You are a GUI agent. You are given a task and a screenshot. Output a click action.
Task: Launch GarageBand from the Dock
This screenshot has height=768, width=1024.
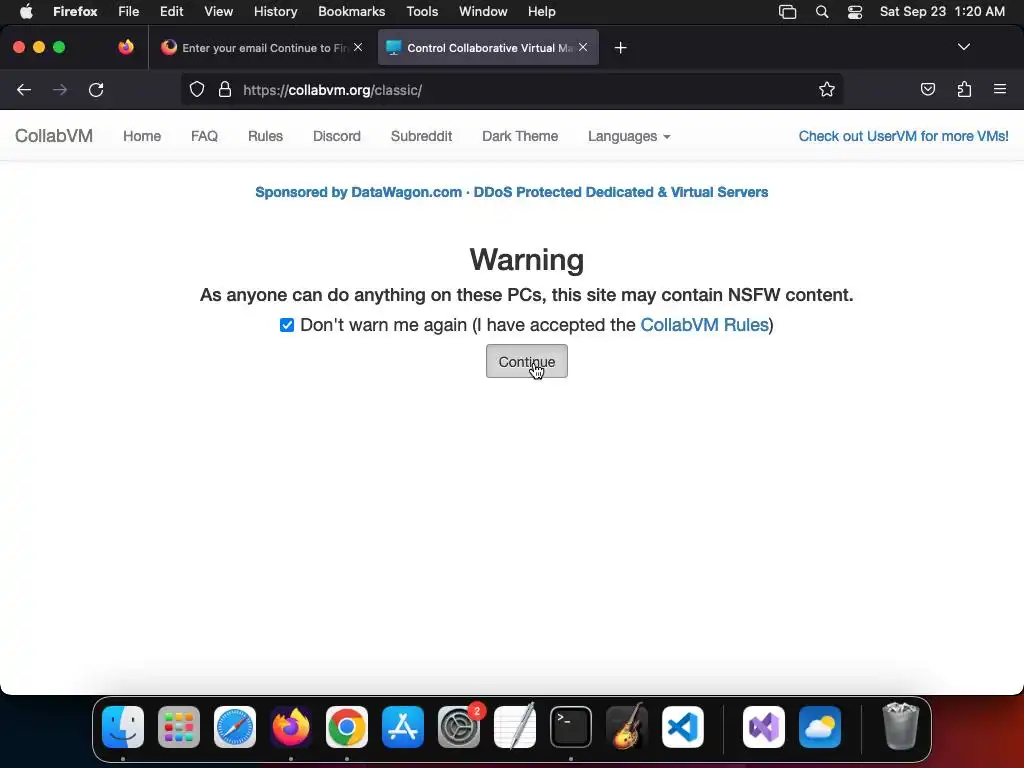pyautogui.click(x=627, y=727)
